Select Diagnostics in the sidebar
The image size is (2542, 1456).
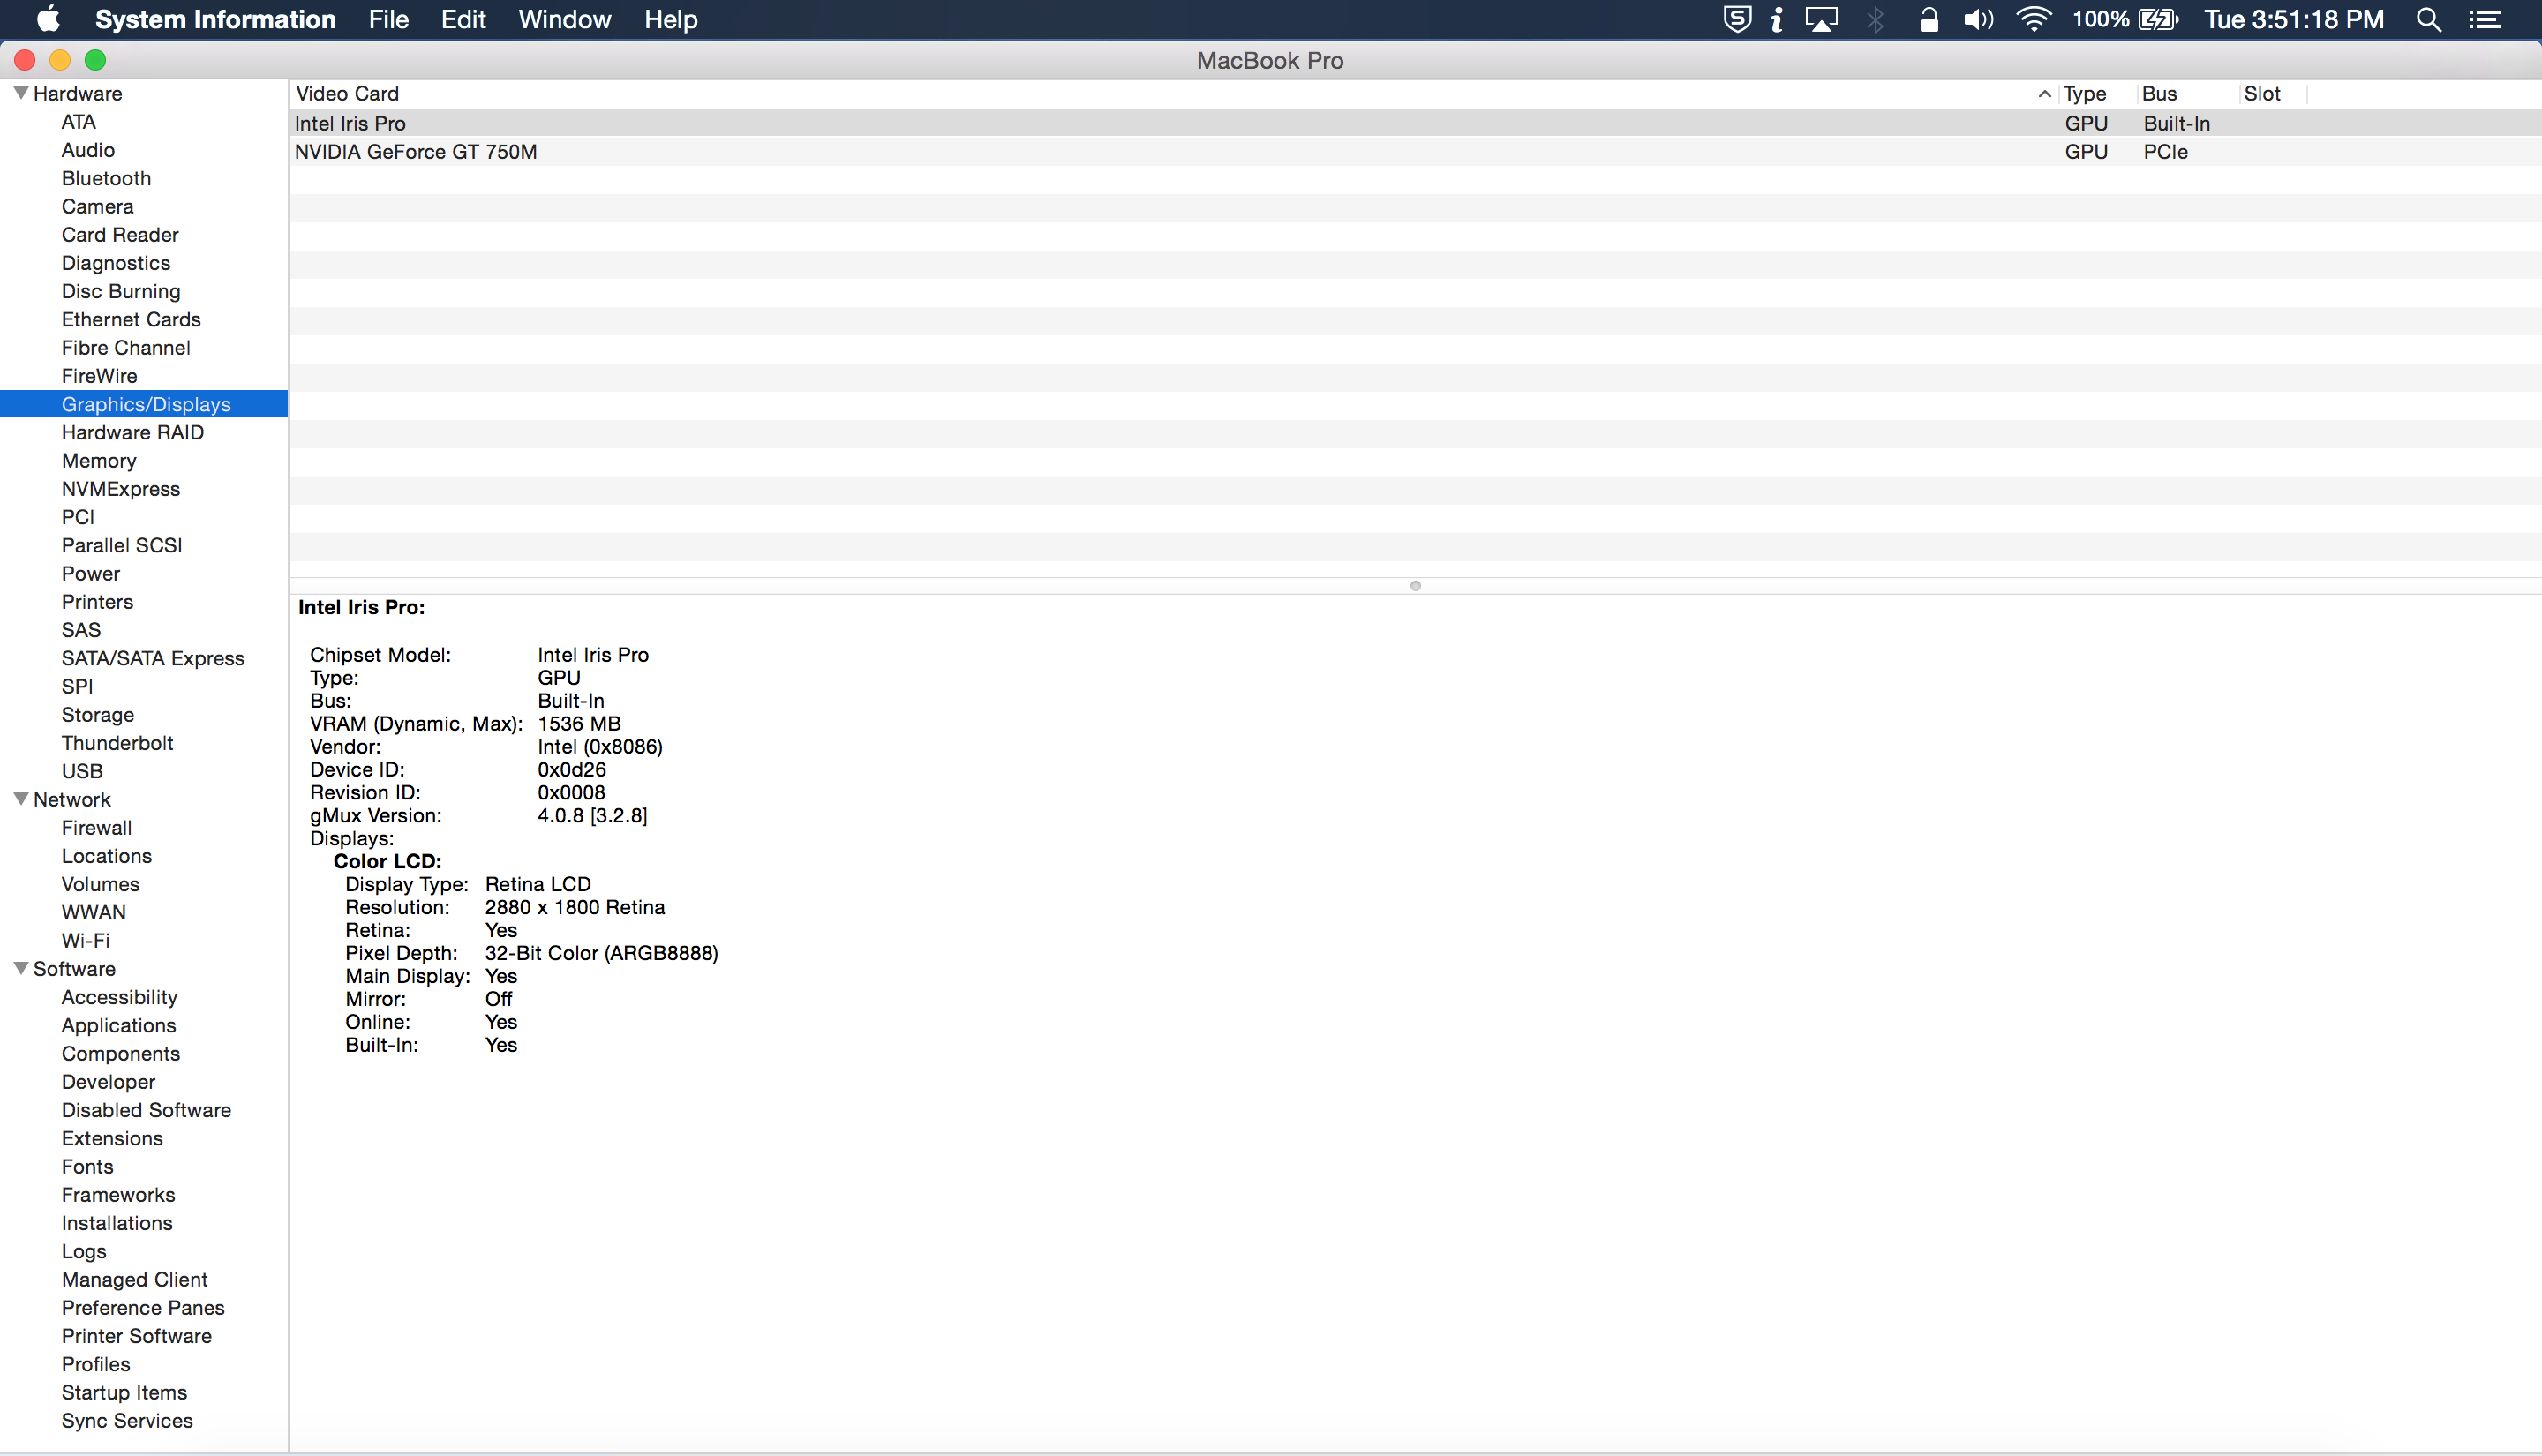point(116,263)
